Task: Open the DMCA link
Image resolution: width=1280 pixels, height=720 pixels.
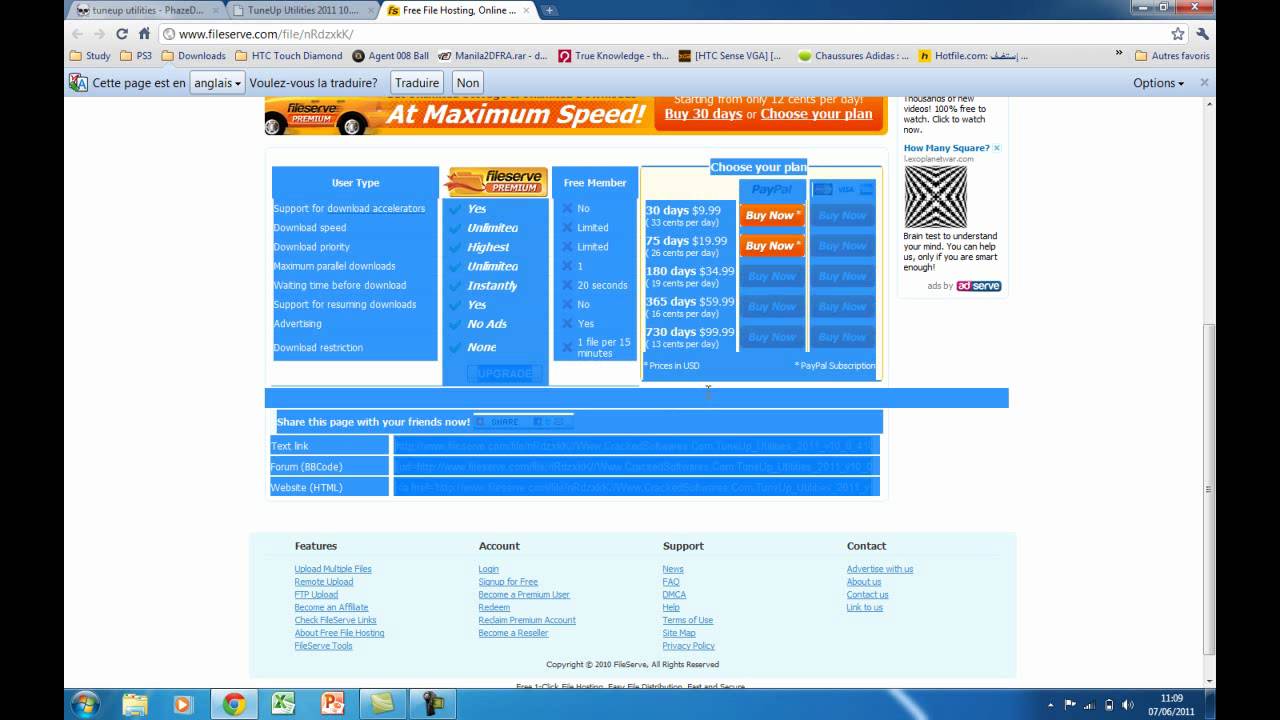Action: click(x=674, y=595)
